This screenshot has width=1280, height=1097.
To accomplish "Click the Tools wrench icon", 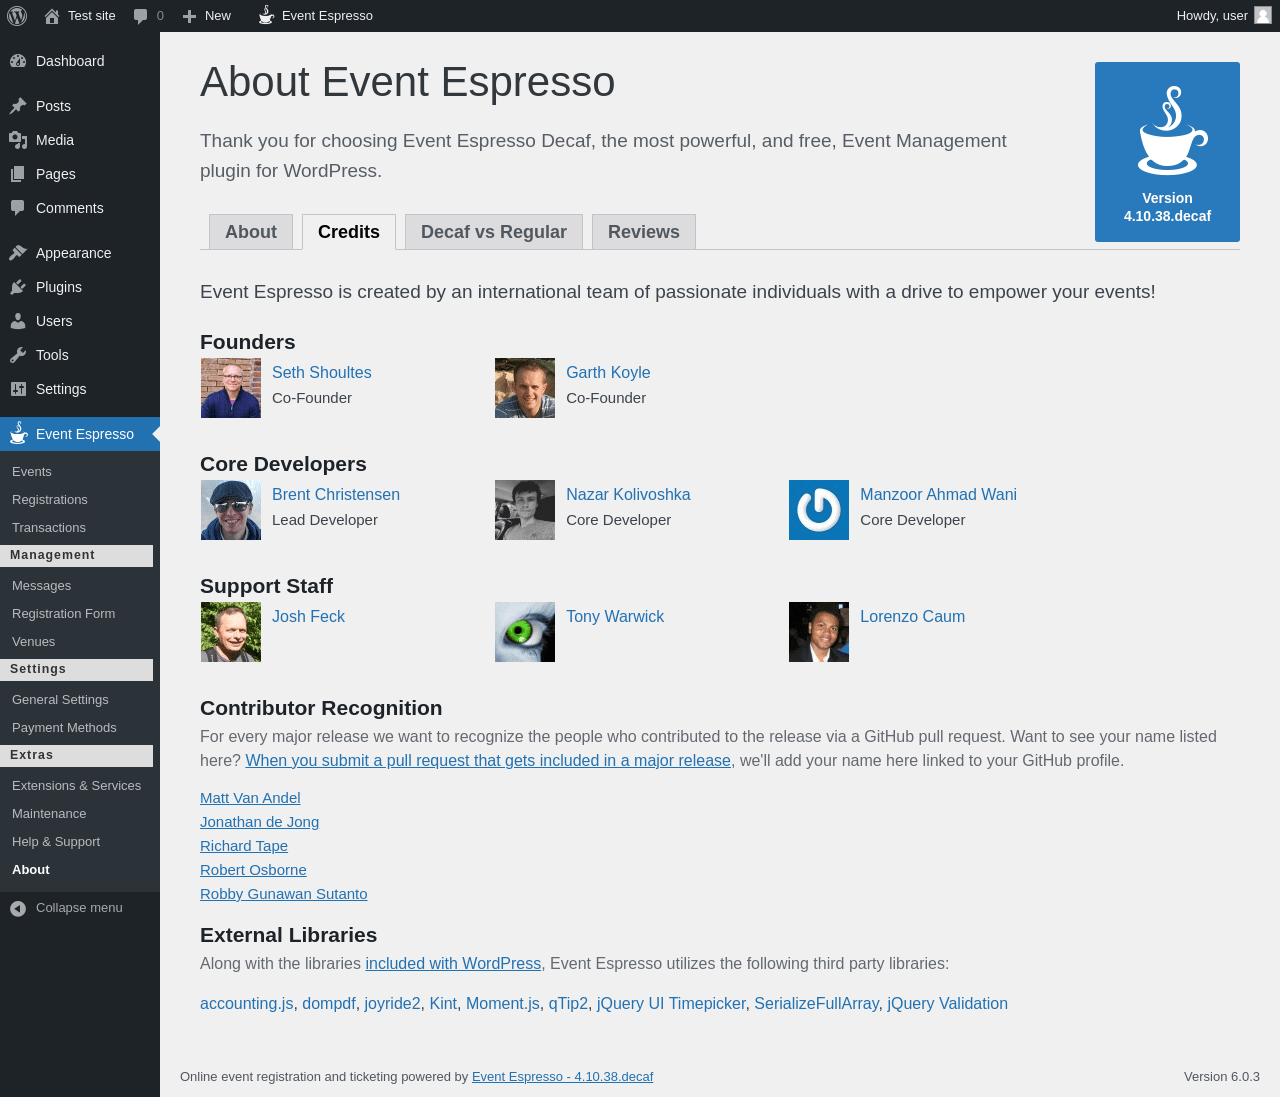I will tap(18, 355).
